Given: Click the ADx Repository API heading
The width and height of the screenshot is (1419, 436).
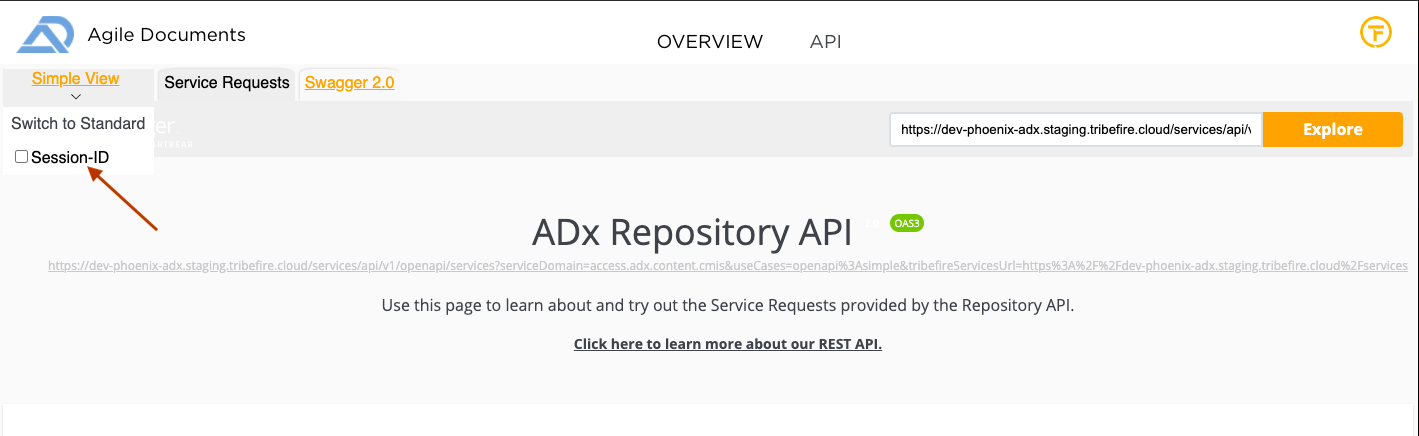Looking at the screenshot, I should pos(691,232).
